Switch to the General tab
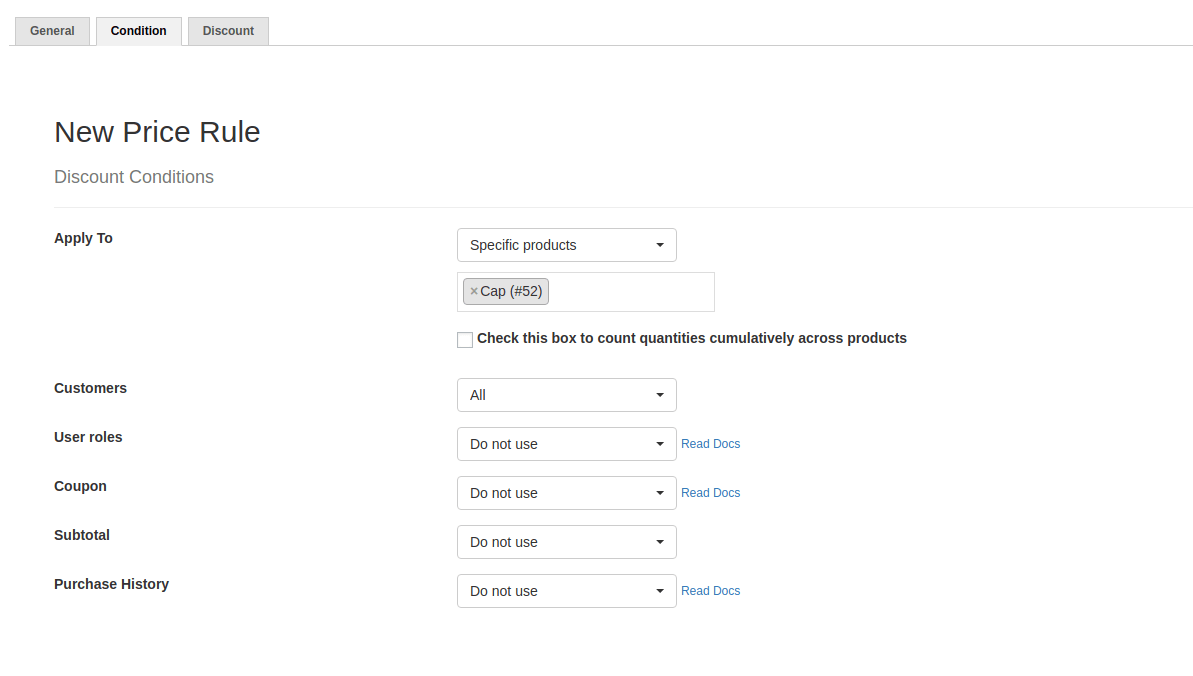Image resolution: width=1193 pixels, height=676 pixels. tap(52, 31)
